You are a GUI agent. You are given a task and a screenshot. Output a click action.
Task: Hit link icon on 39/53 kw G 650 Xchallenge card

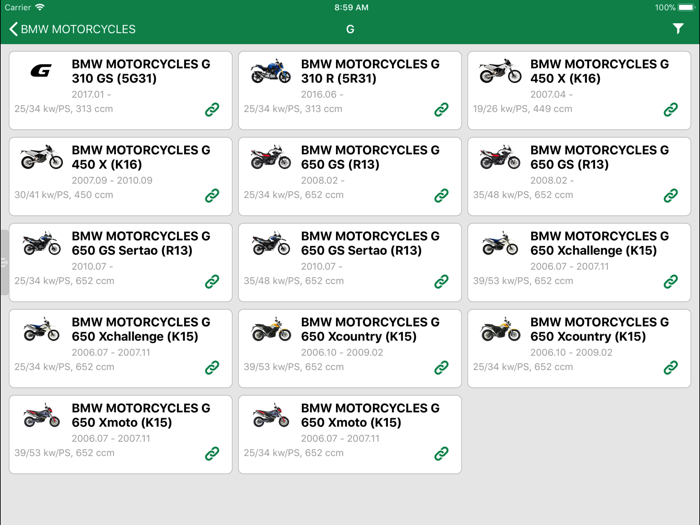671,281
